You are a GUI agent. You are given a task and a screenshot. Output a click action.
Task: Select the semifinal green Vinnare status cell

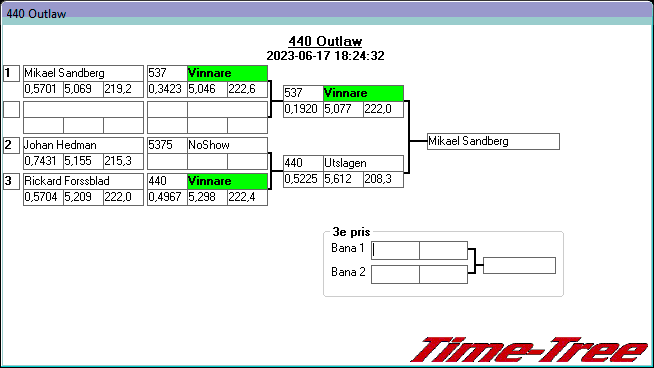363,93
